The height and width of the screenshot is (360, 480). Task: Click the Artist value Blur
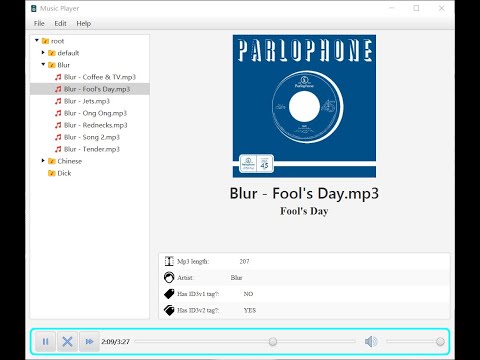coord(236,277)
